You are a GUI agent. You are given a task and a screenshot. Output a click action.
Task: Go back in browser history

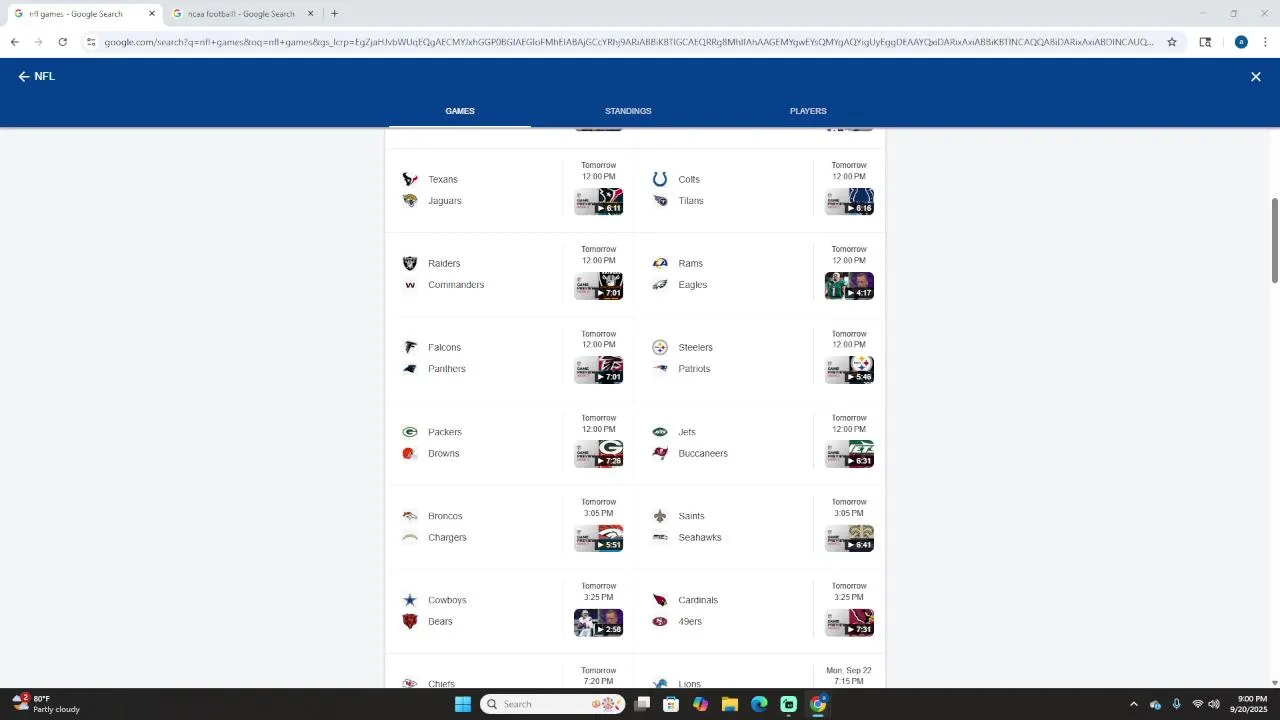[14, 42]
